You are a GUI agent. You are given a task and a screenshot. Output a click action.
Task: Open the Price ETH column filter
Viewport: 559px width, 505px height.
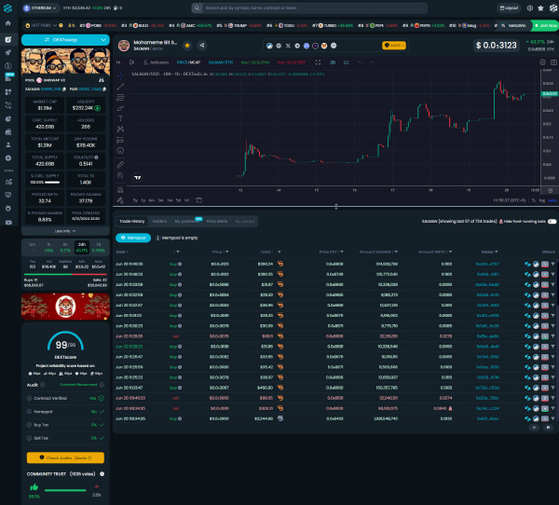tap(342, 252)
